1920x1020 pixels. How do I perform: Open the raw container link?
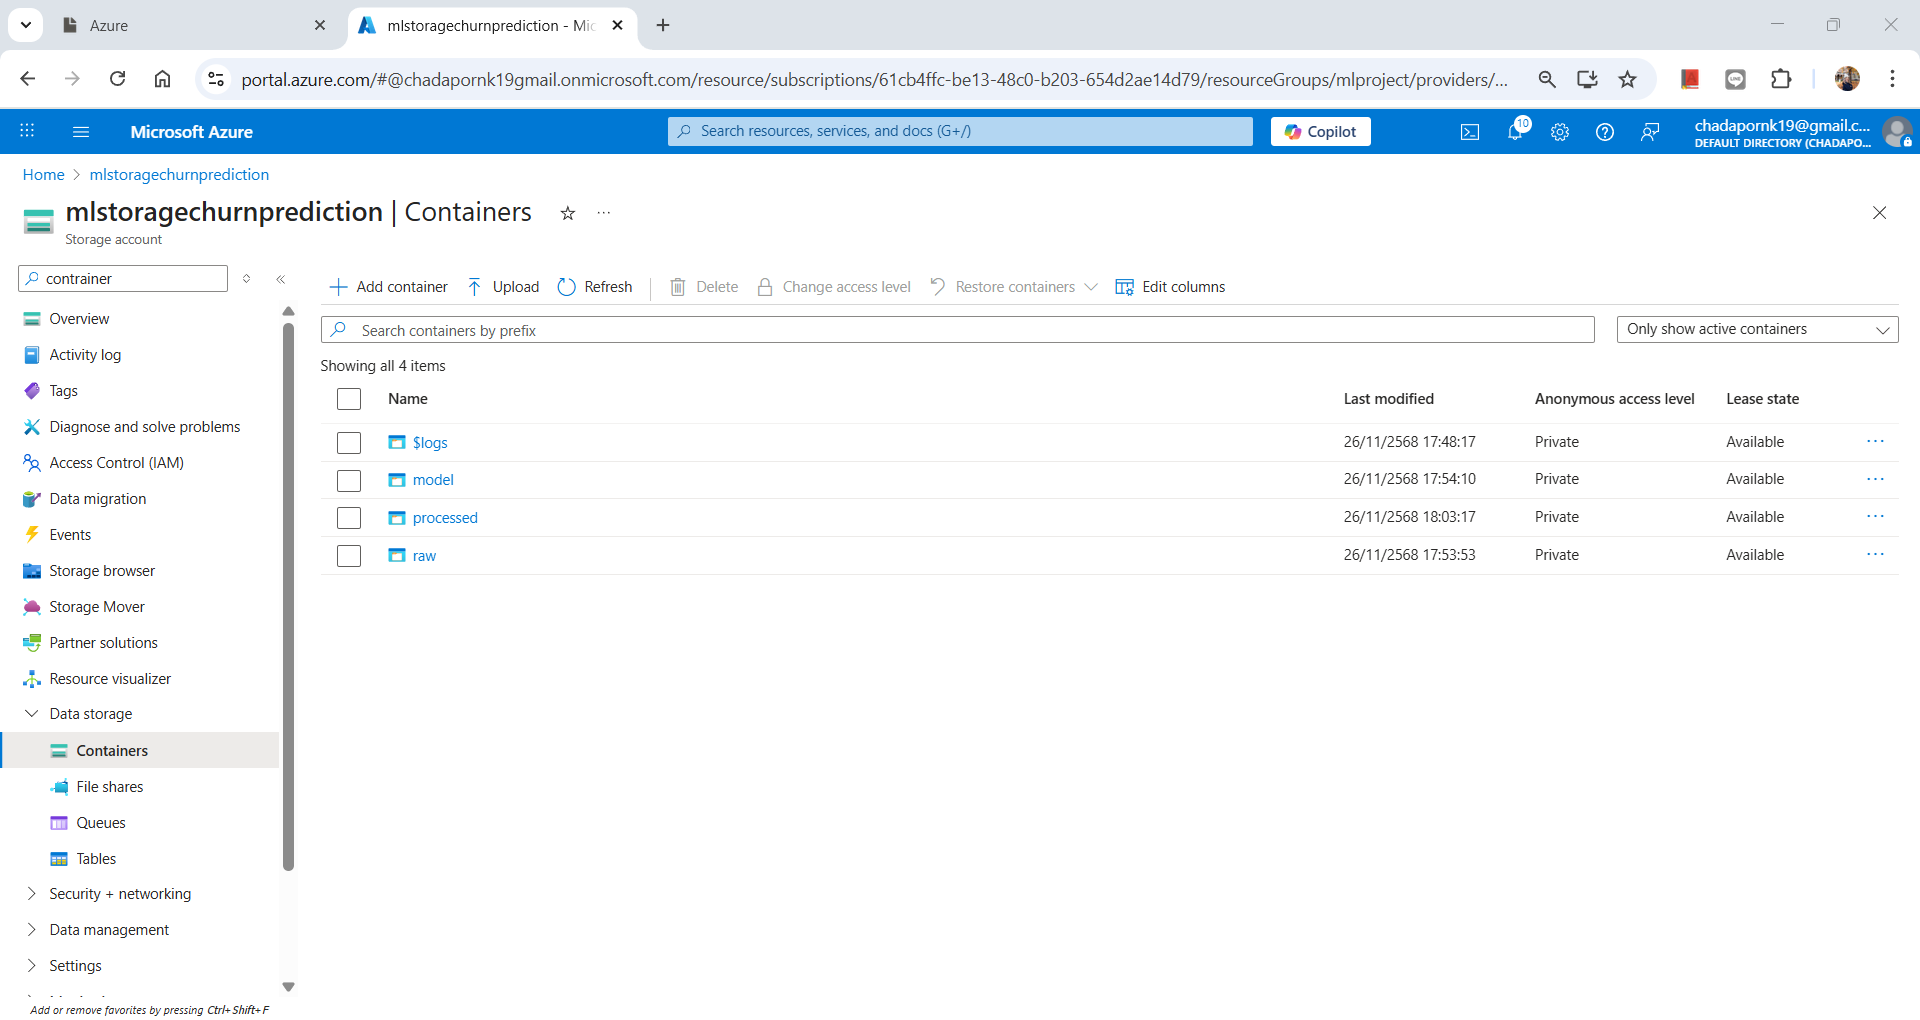(x=424, y=556)
